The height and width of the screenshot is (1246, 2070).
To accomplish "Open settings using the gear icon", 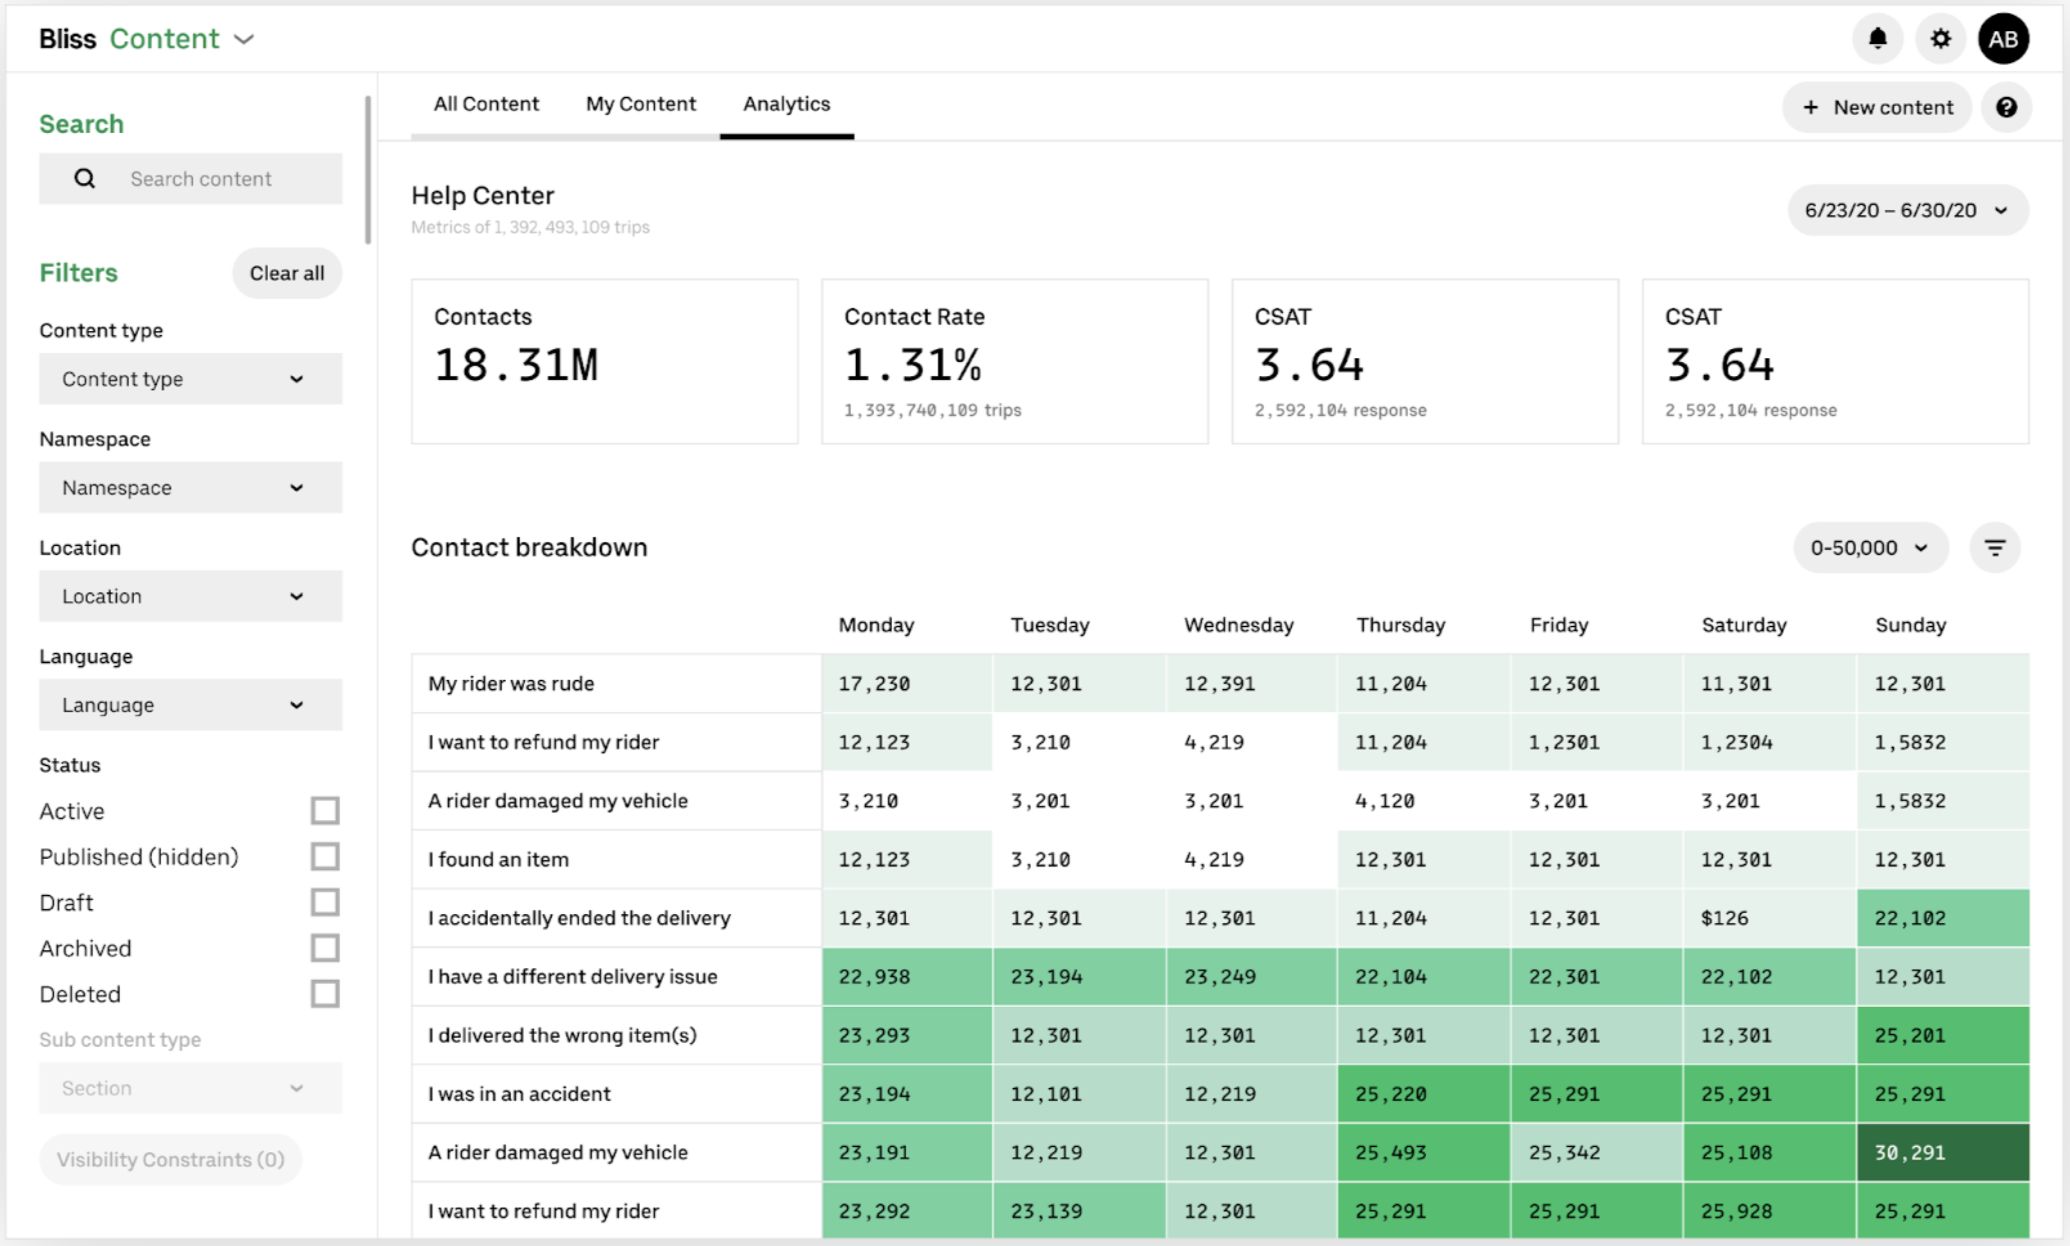I will point(1940,38).
